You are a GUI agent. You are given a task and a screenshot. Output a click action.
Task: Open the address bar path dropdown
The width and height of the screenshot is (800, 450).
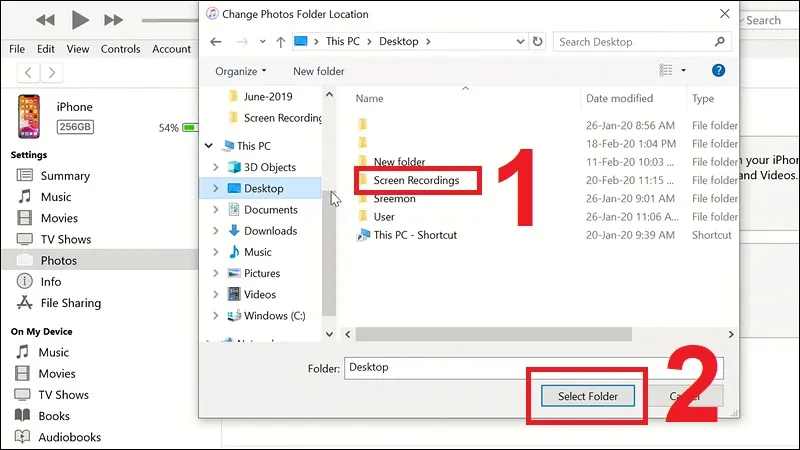[520, 41]
